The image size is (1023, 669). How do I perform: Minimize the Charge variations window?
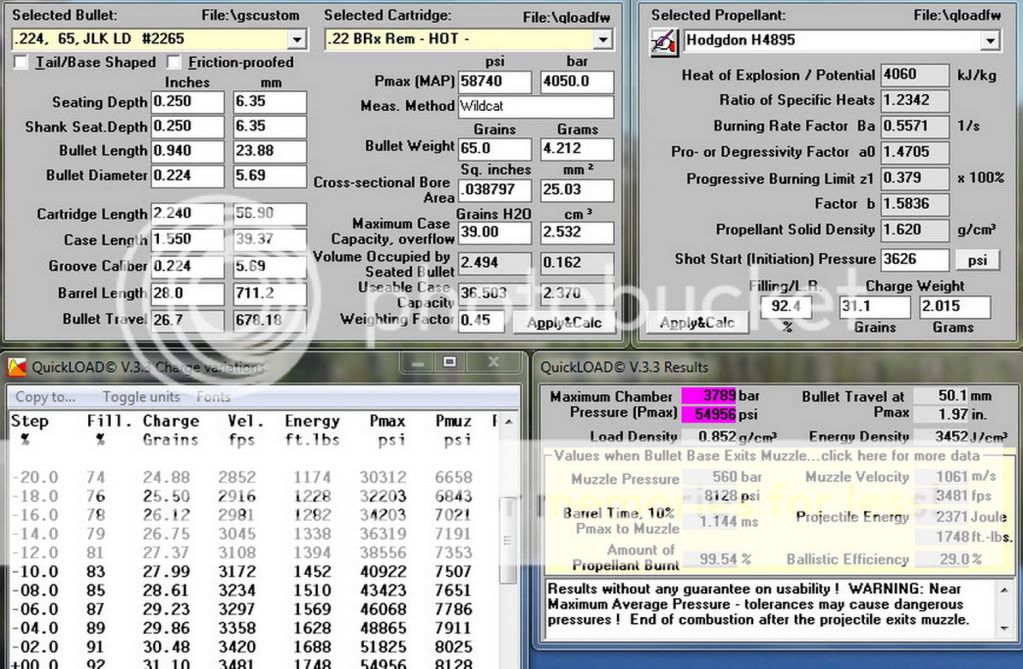click(418, 362)
